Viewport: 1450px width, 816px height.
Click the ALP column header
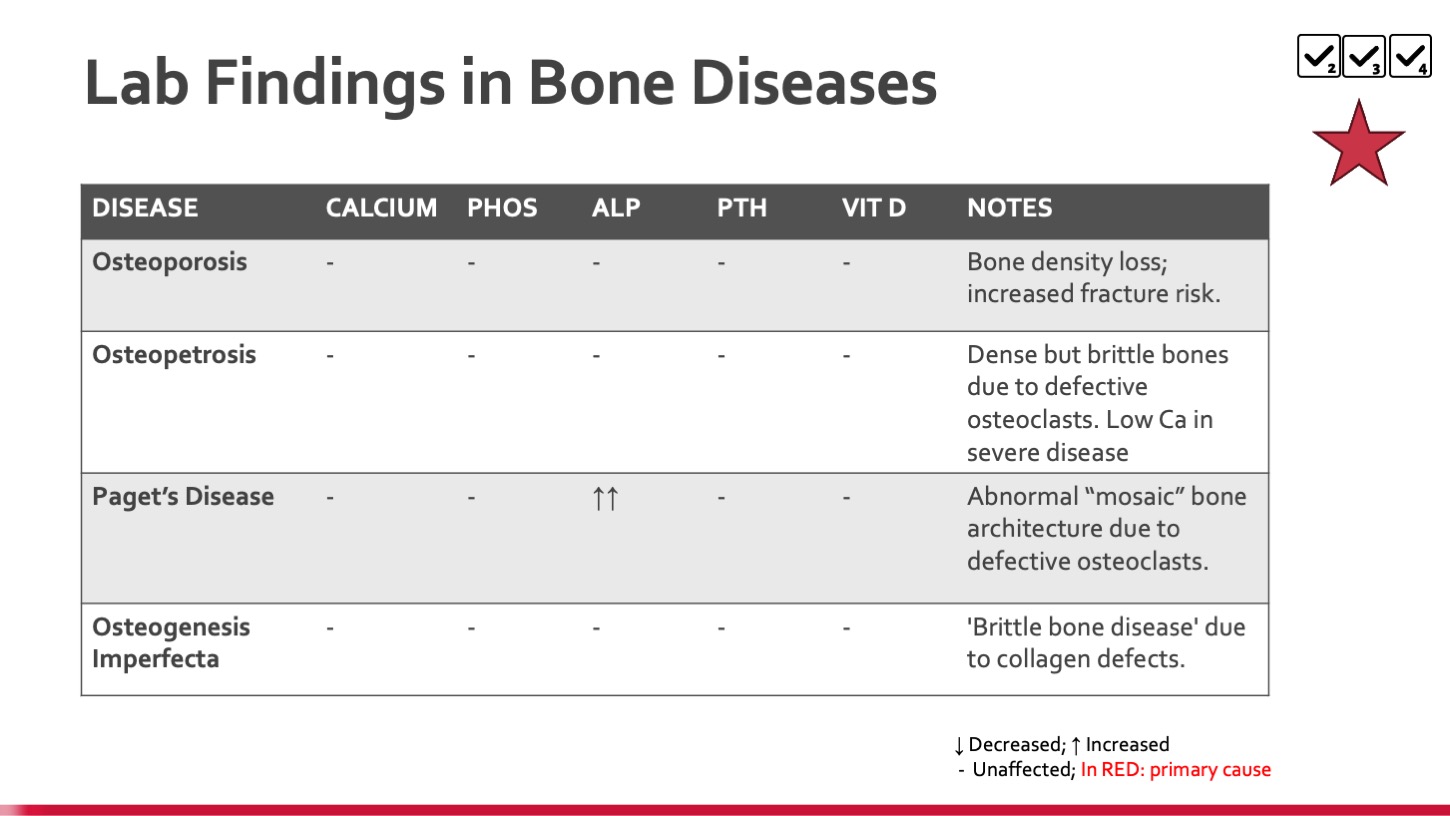pos(616,208)
